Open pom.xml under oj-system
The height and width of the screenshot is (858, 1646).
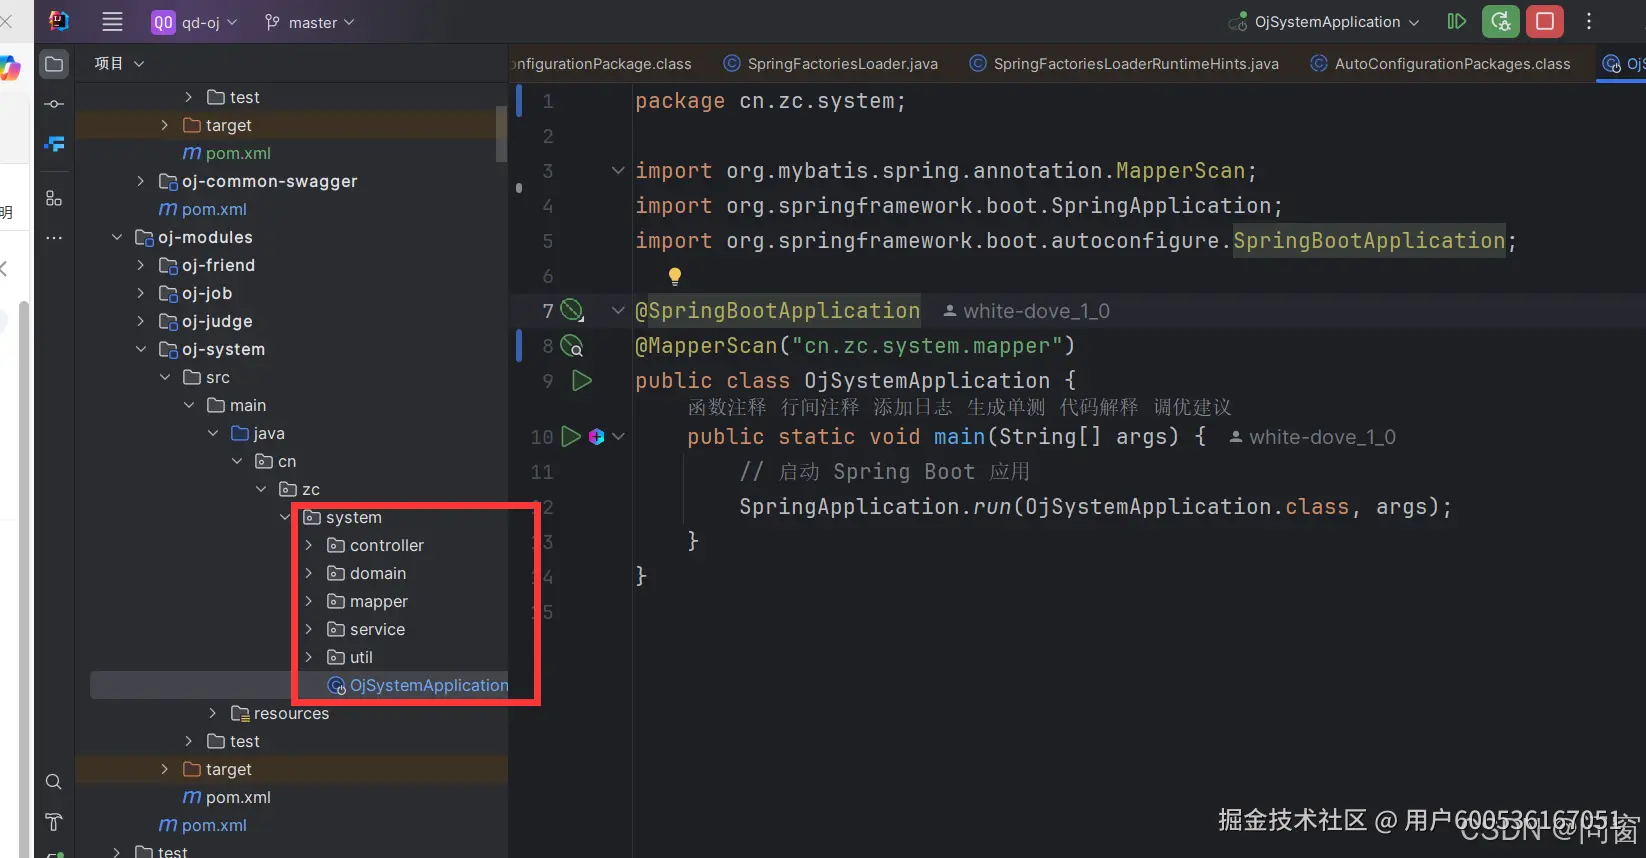pos(227,797)
